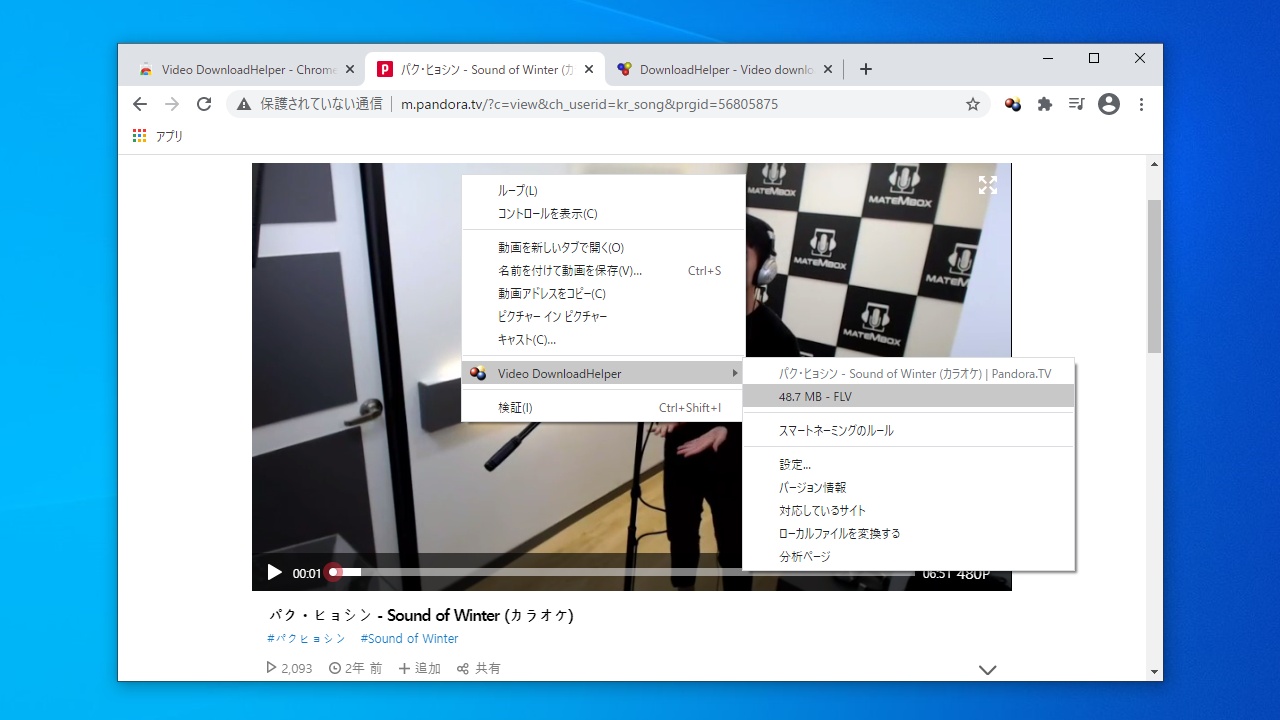
Task: Open バージョン情報 in the submenu
Action: 909,488
